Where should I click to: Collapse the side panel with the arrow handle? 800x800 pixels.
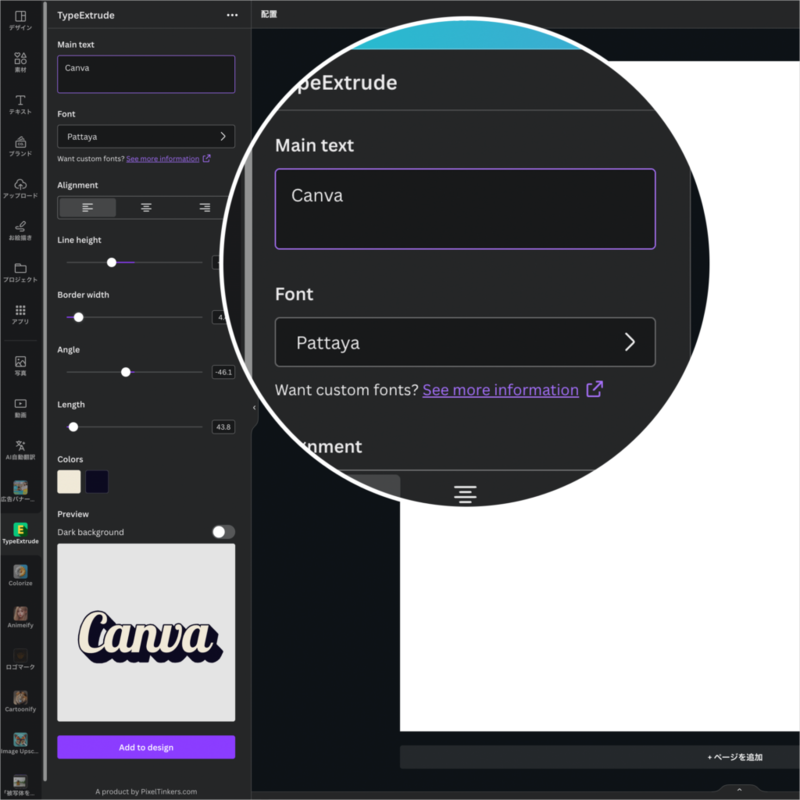pos(254,408)
